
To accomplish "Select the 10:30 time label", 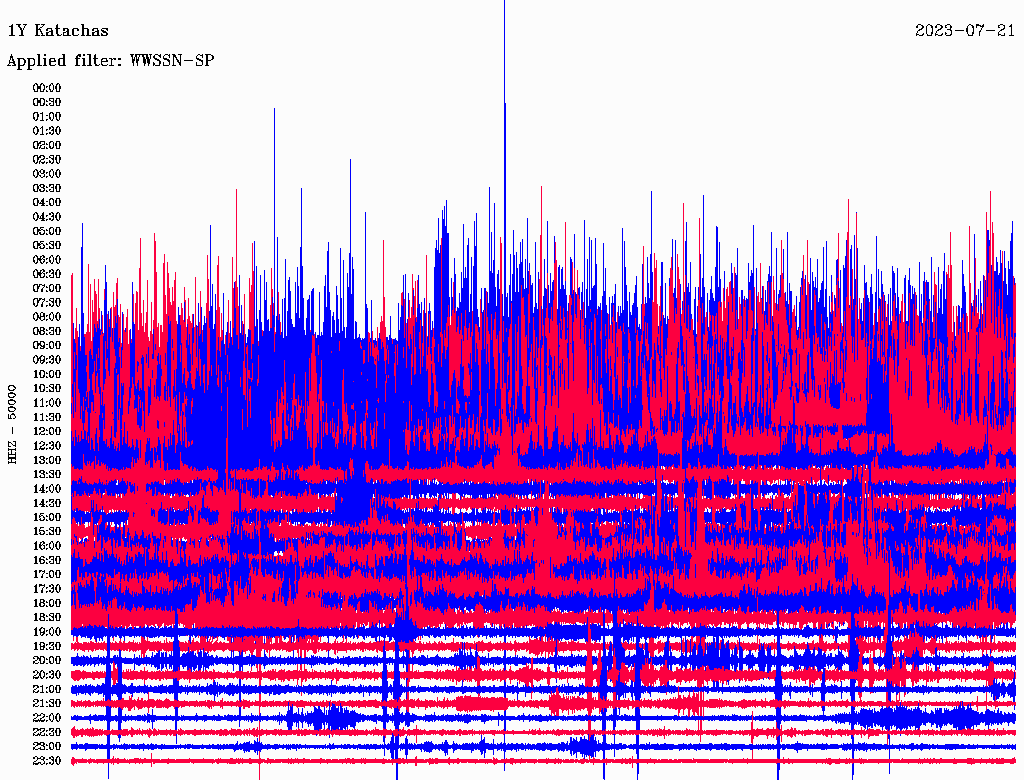I will click(47, 389).
